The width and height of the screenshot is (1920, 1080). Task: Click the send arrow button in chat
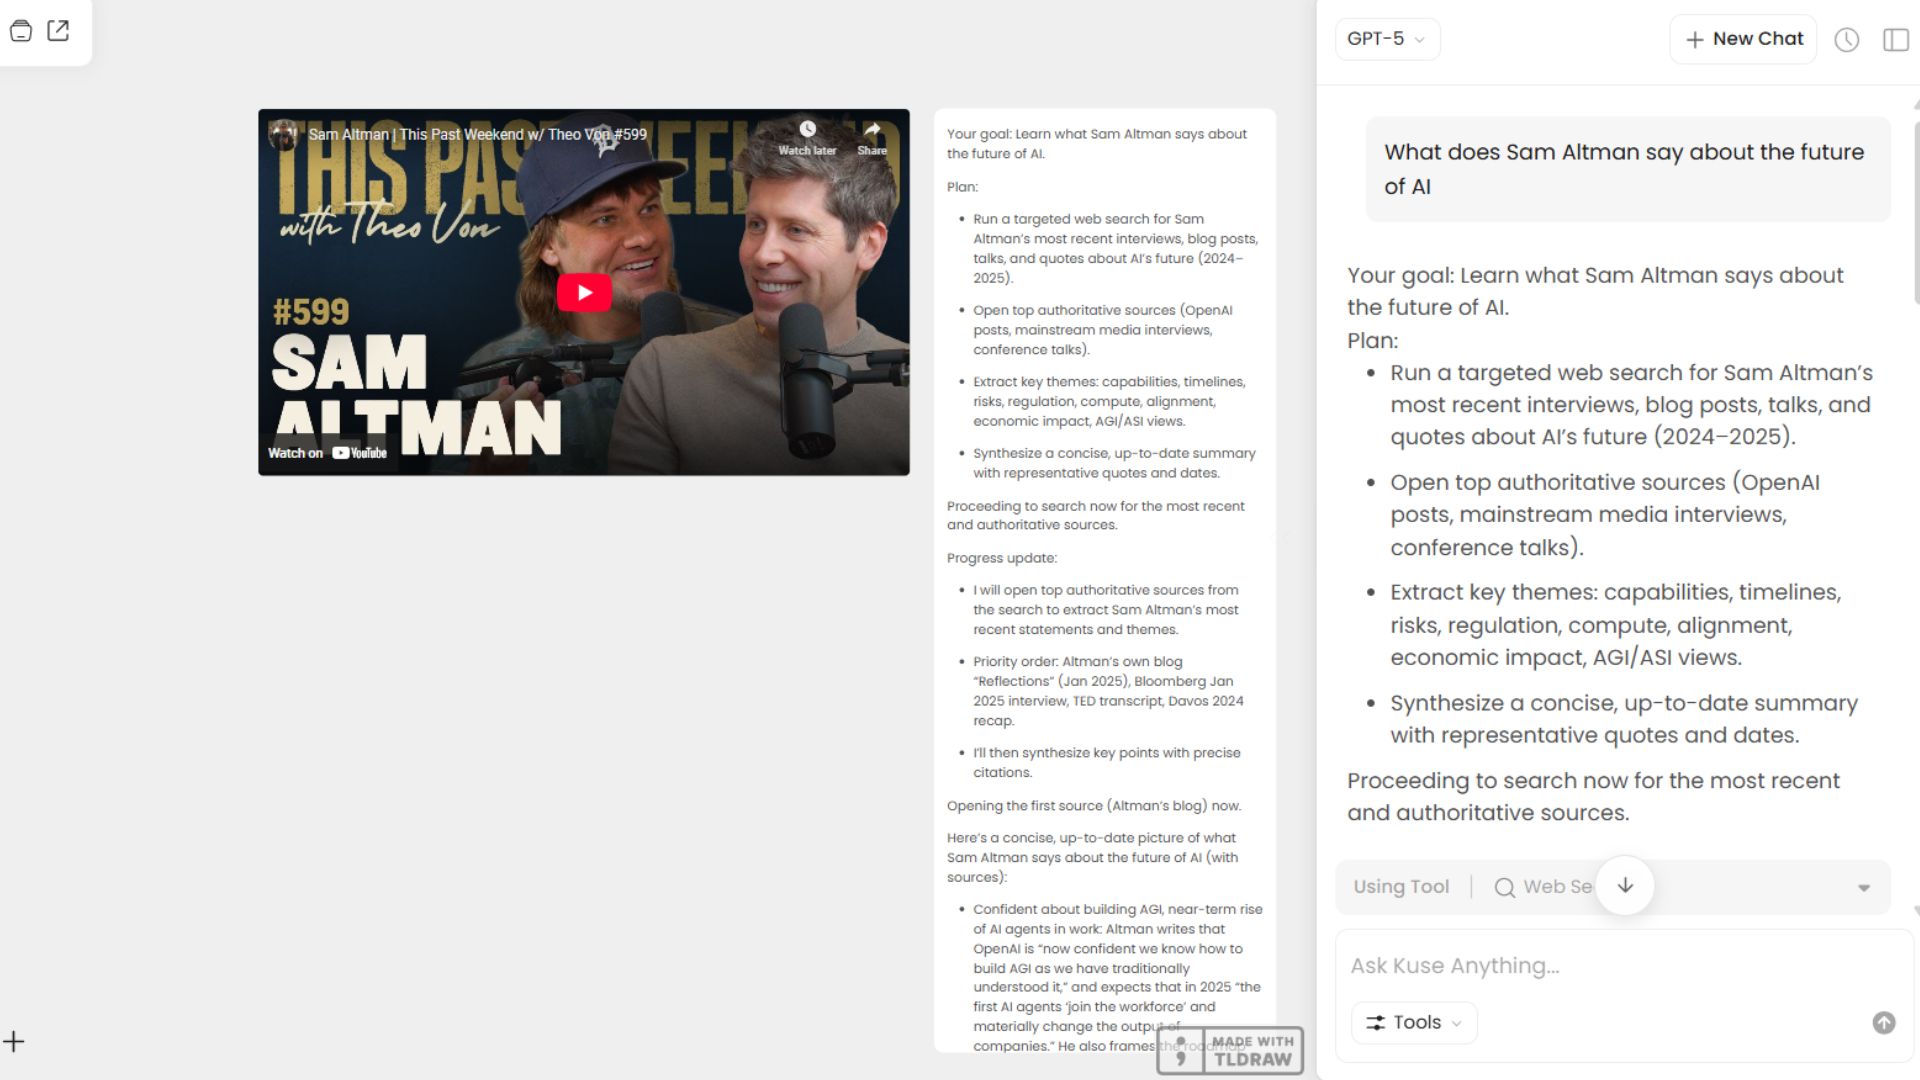(x=1883, y=1023)
